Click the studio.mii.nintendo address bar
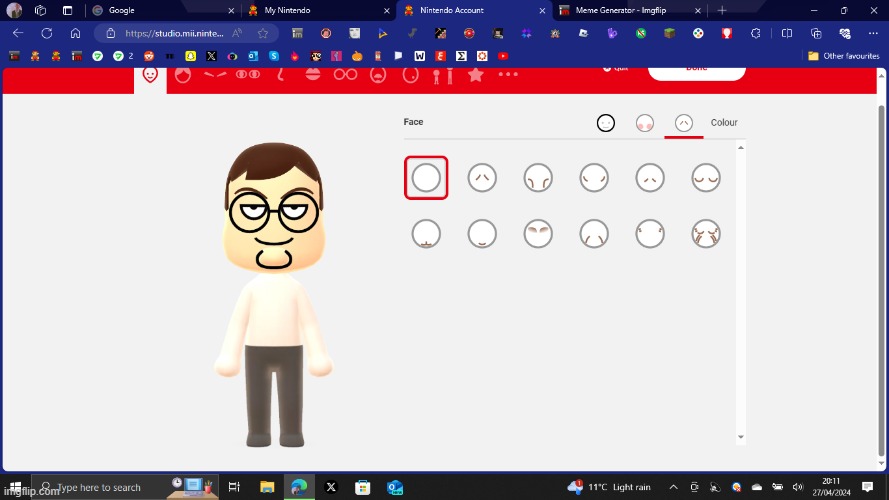This screenshot has height=500, width=889. (174, 33)
